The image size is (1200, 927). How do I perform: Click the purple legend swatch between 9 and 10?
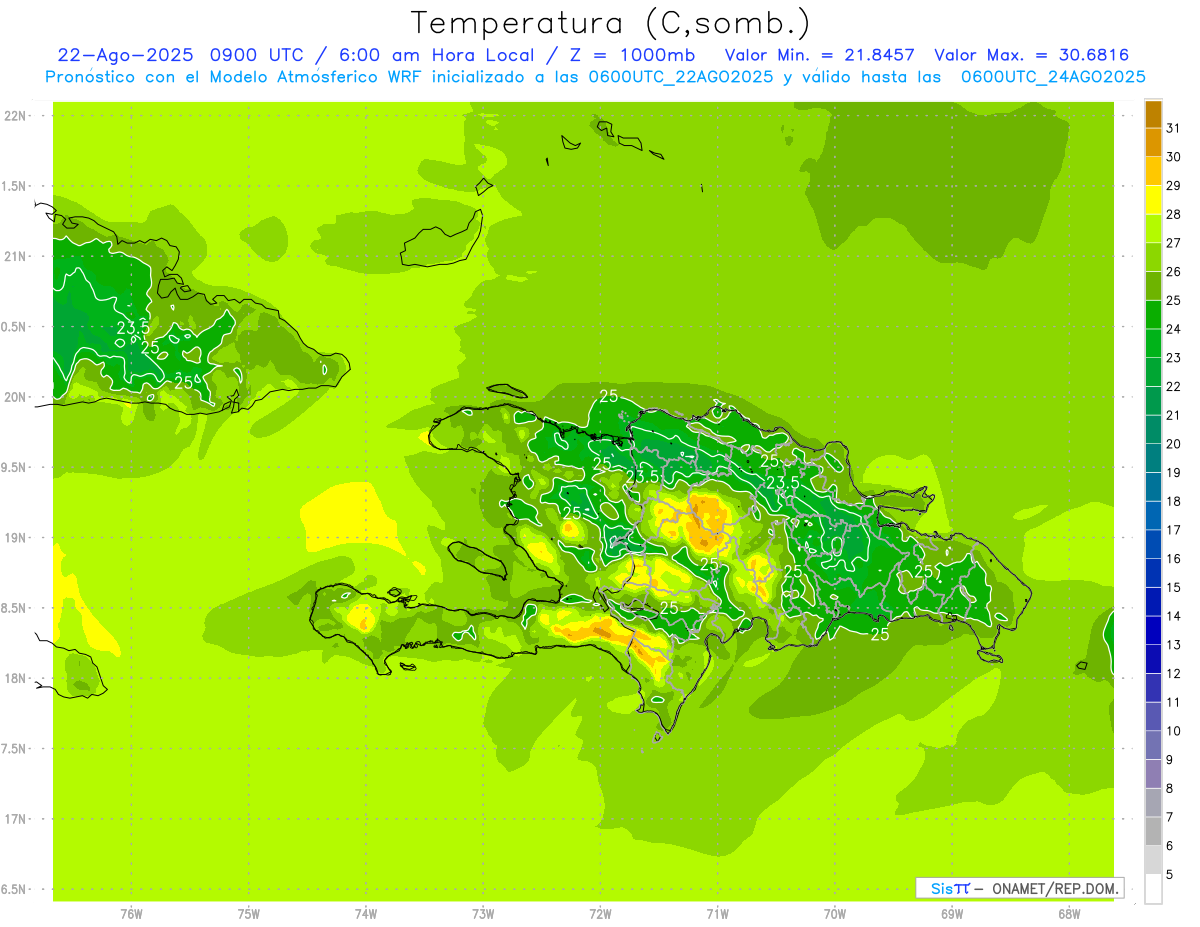1153,745
